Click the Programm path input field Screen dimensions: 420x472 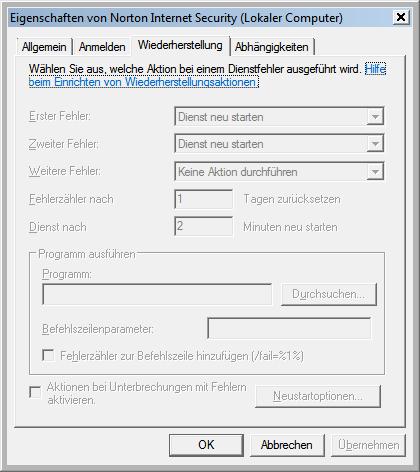157,294
